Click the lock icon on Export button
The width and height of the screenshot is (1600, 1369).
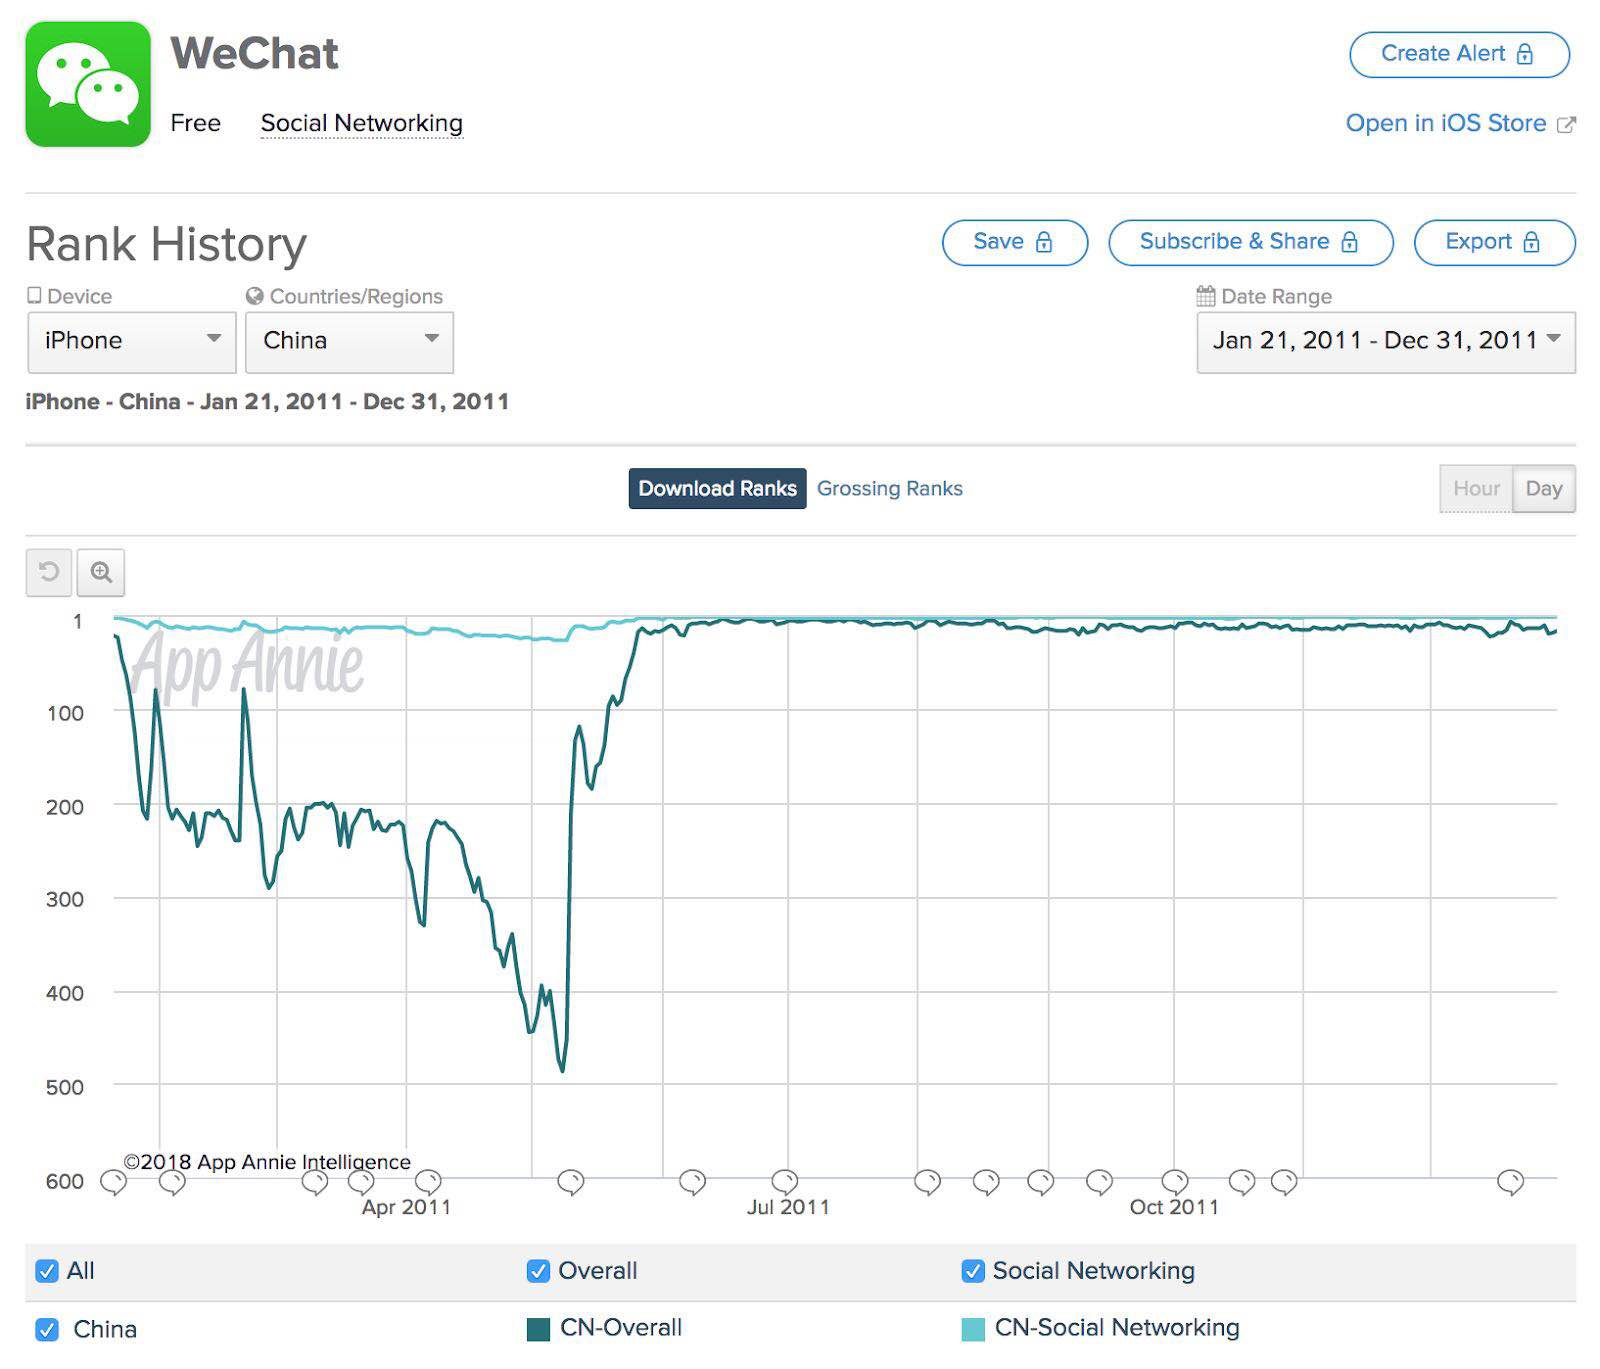pos(1531,242)
